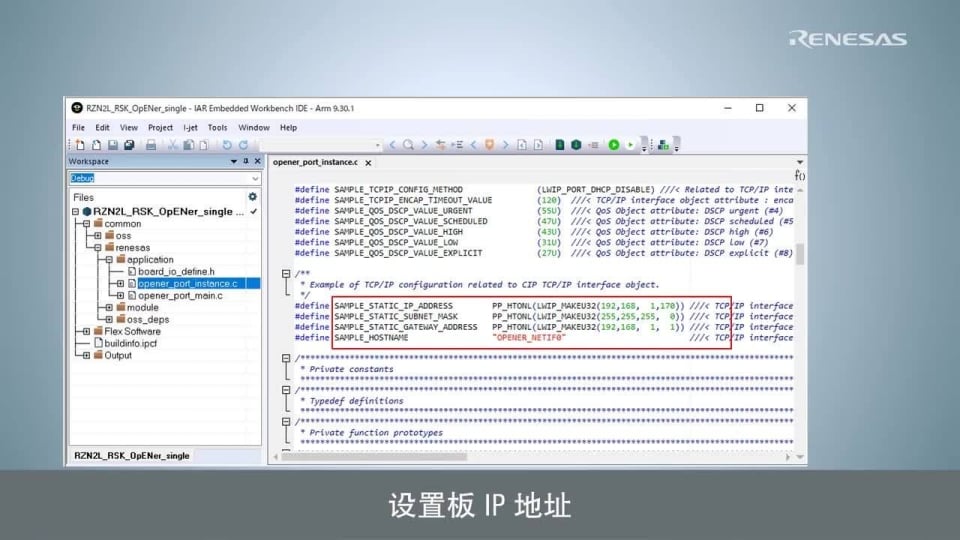Collapse the Private function prototypes code fold
Screen dimensions: 960x540
(286, 422)
